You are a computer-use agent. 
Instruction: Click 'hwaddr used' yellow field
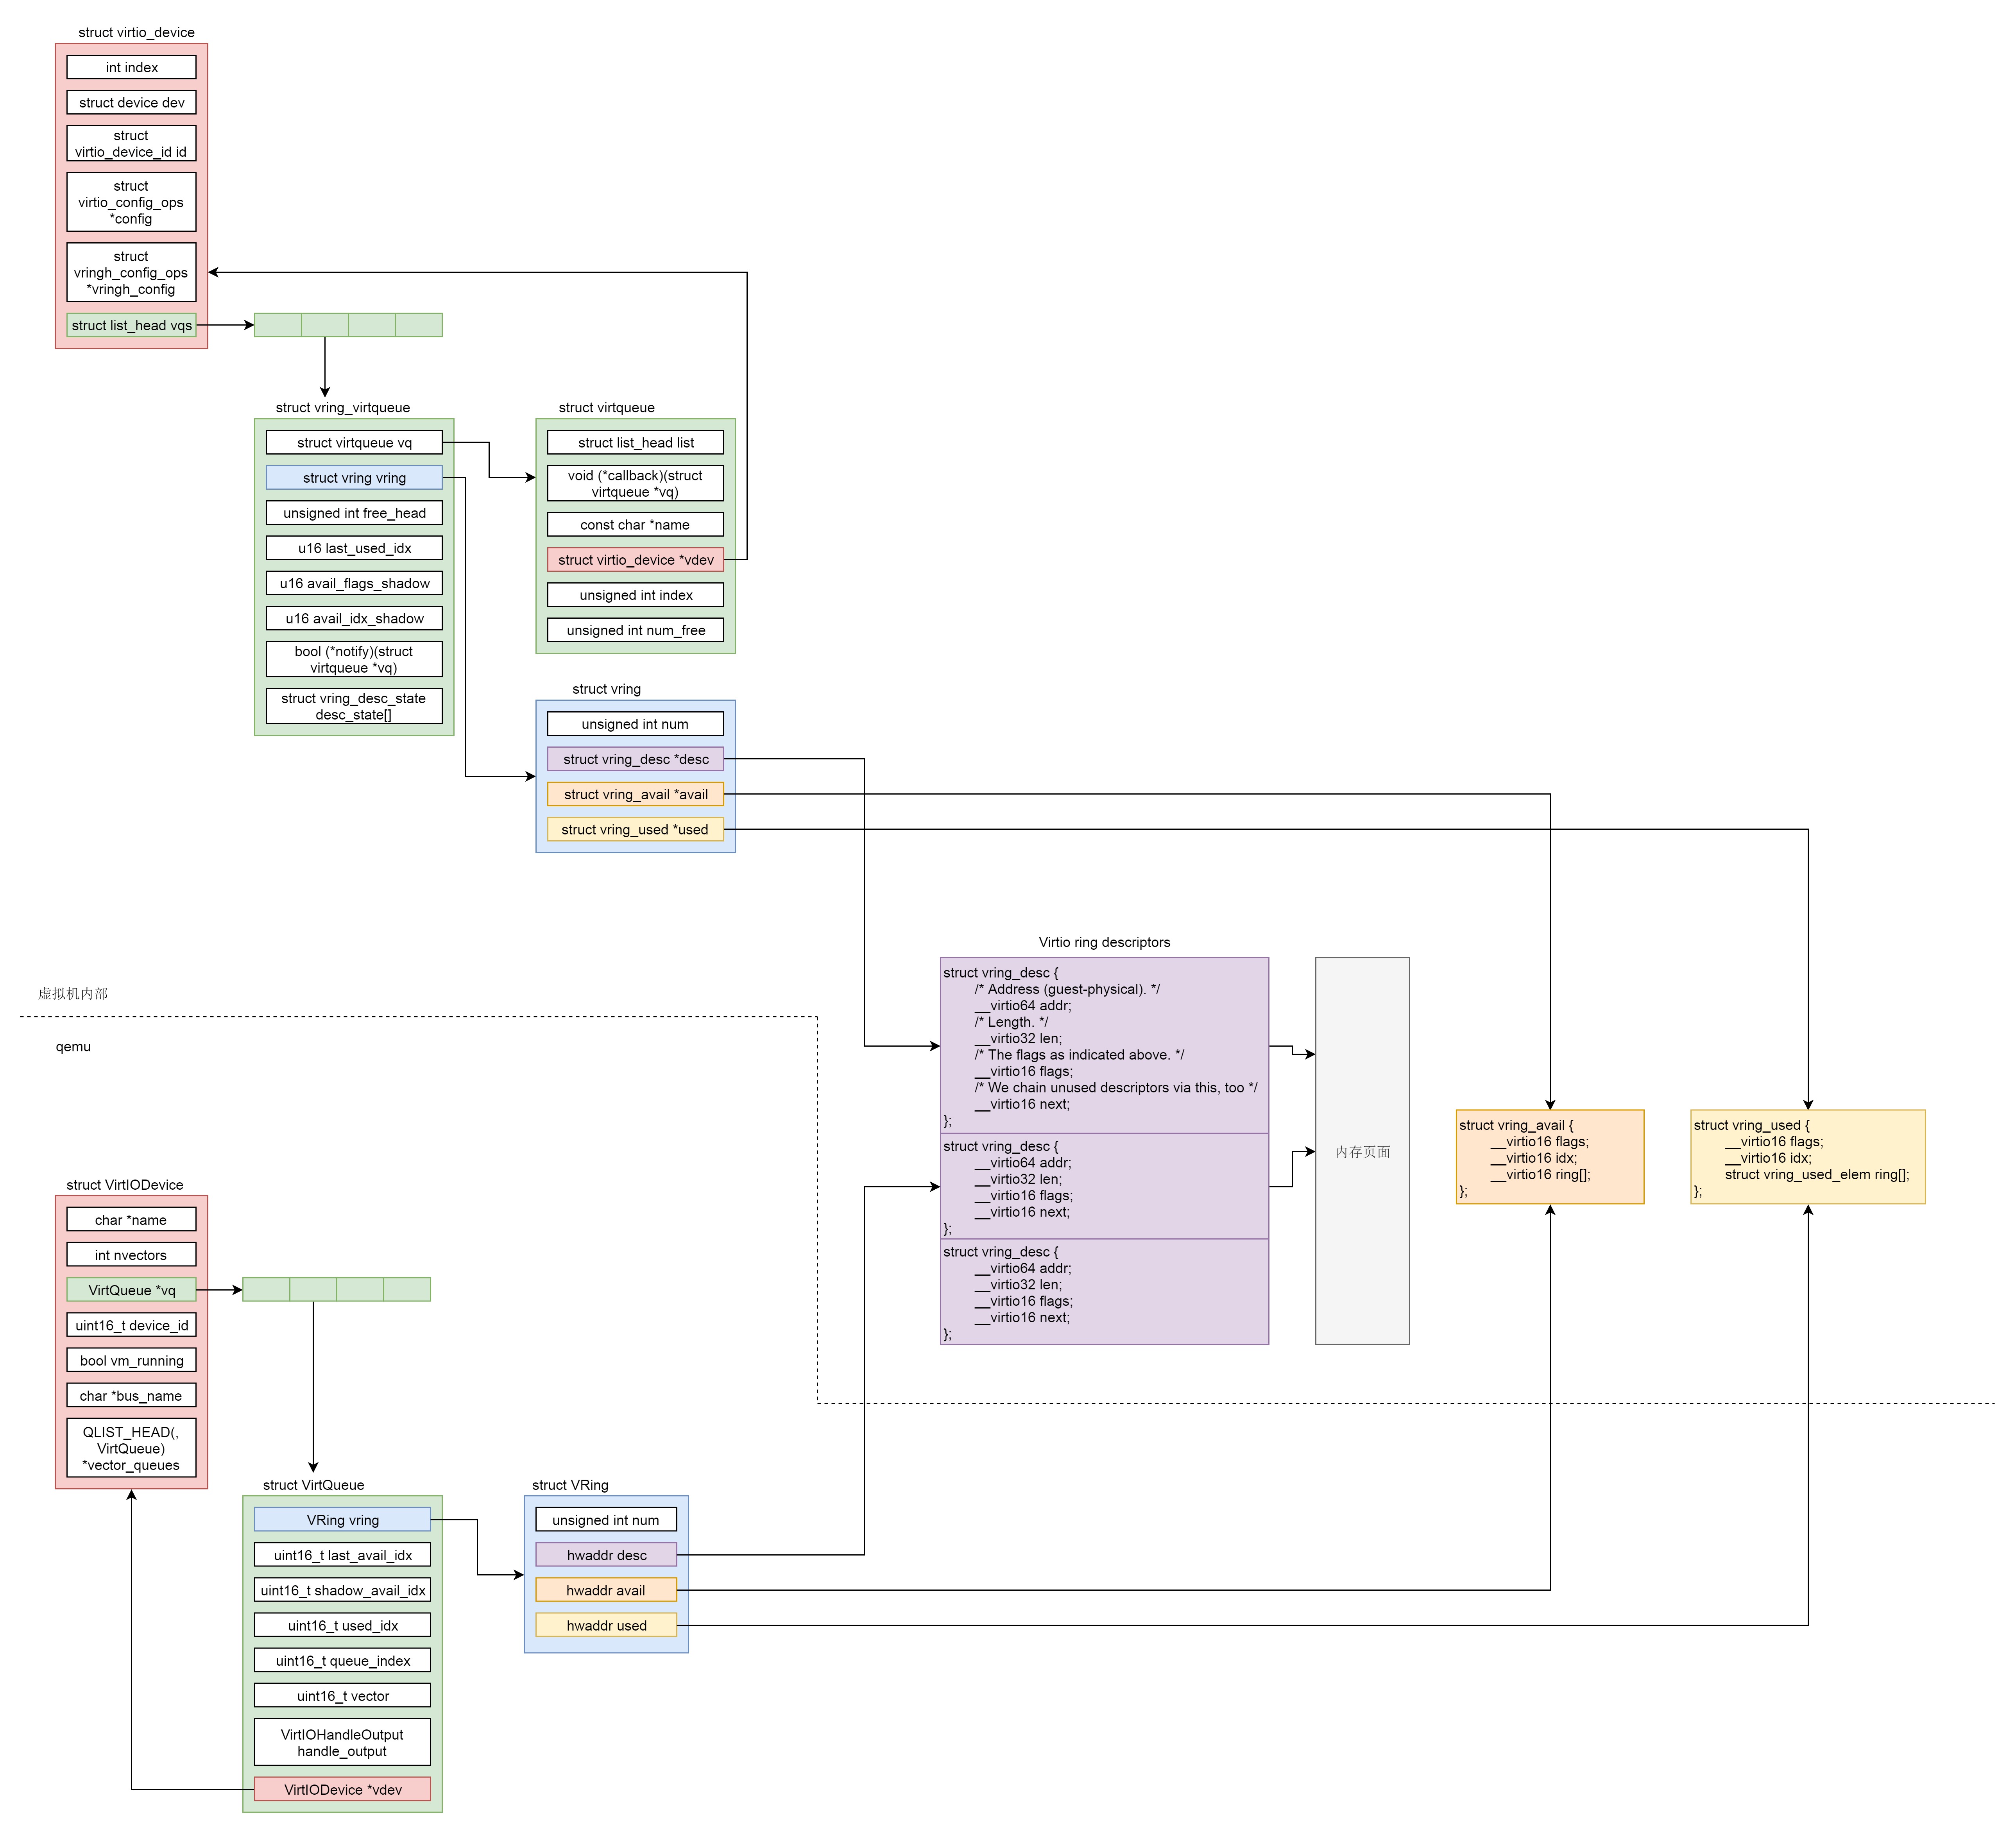pyautogui.click(x=606, y=1625)
